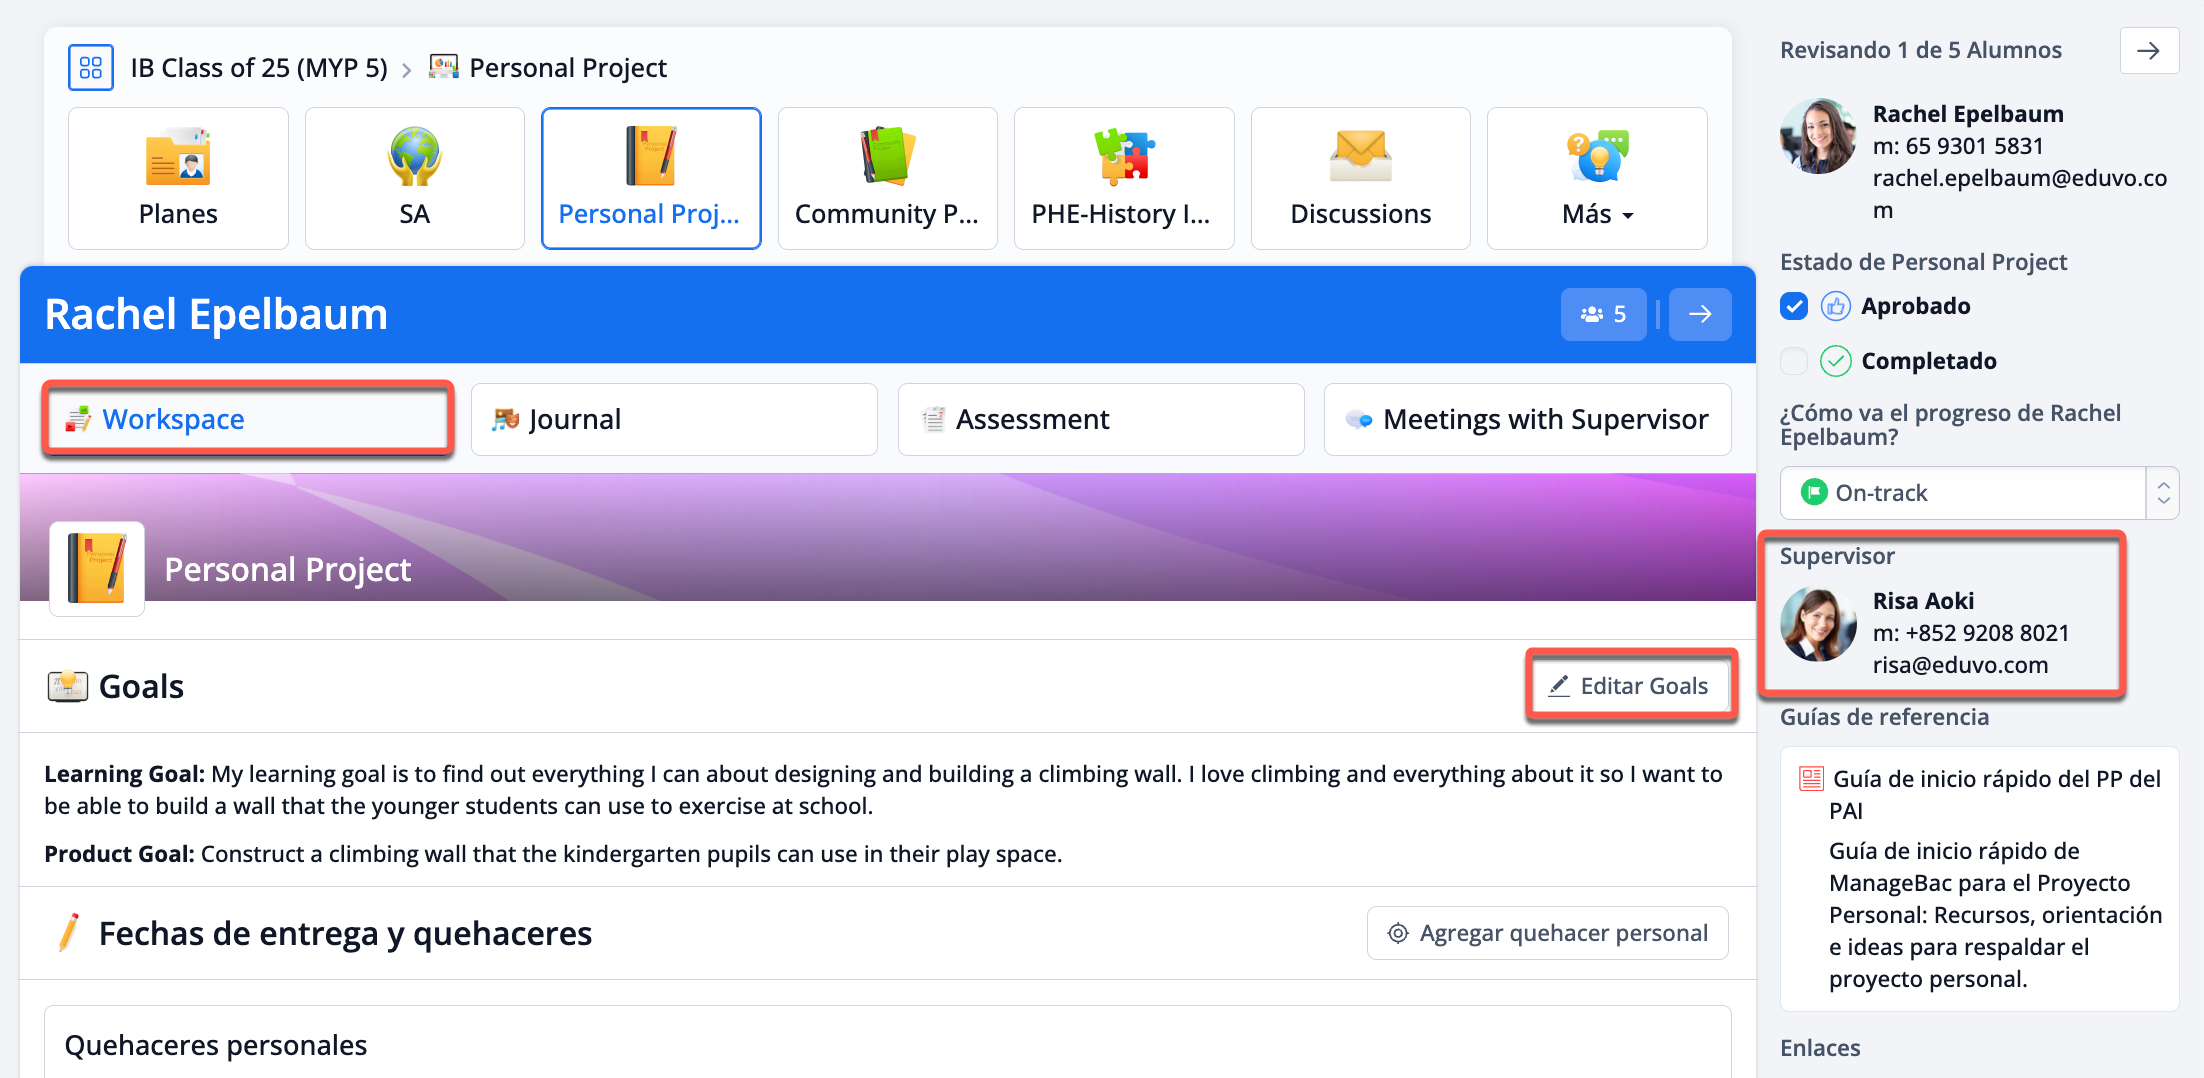Switch to the Assessment tab
This screenshot has height=1078, width=2204.
coord(1101,420)
